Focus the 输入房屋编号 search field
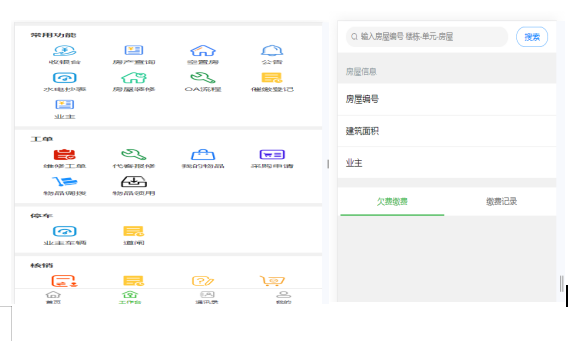 [x=427, y=37]
